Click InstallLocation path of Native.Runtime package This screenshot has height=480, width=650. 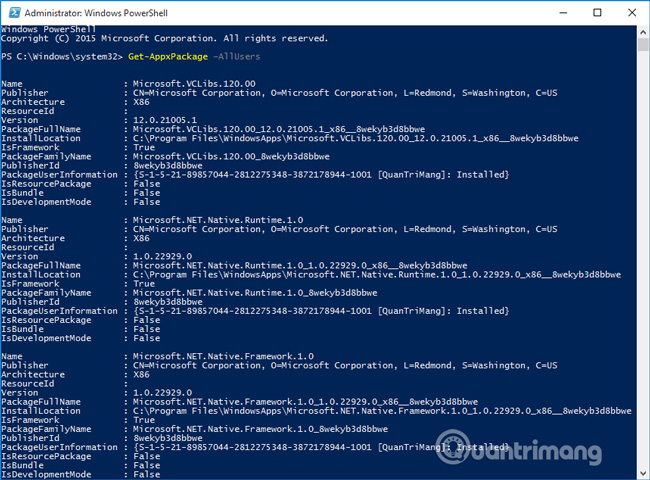(x=377, y=275)
